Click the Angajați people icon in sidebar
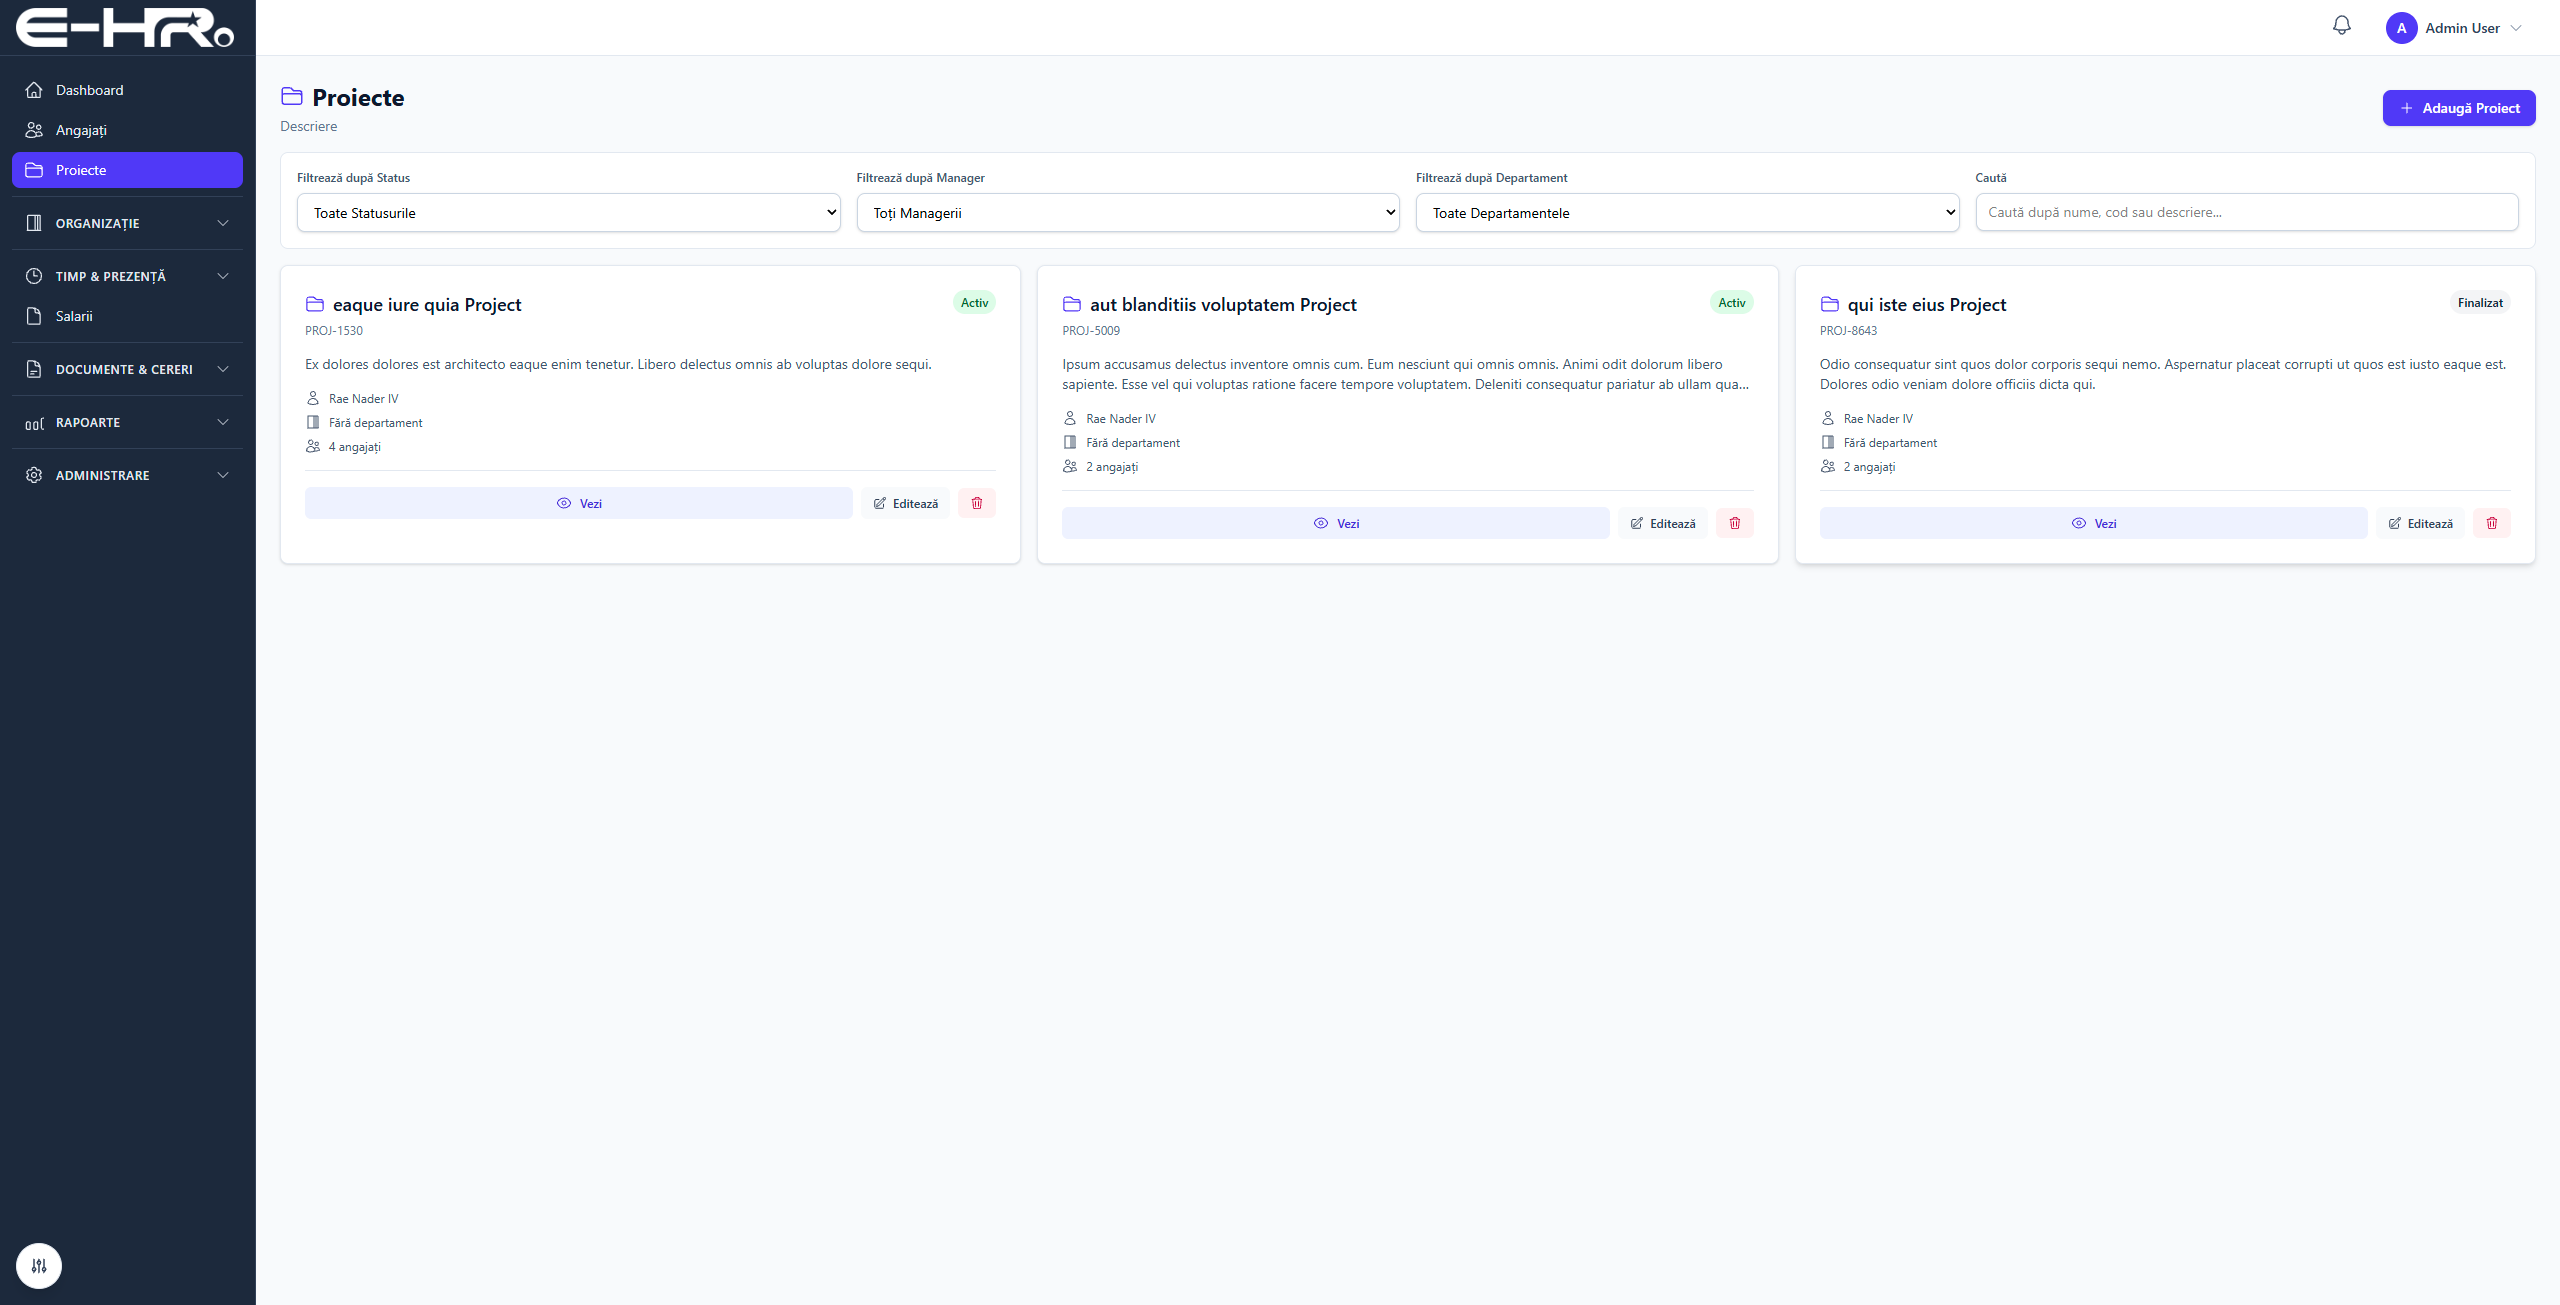 [x=34, y=130]
